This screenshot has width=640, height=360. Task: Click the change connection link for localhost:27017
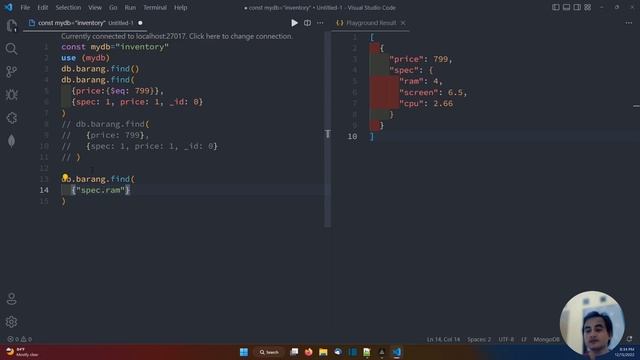tap(177, 36)
